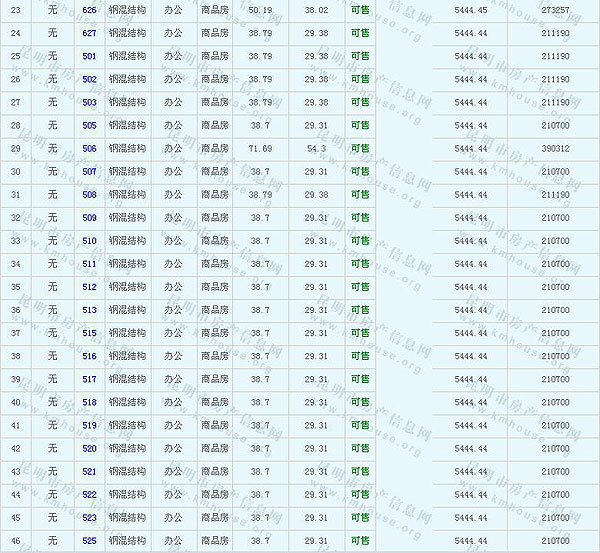This screenshot has height=553, width=600.
Task: Click room number 627
Action: [90, 33]
